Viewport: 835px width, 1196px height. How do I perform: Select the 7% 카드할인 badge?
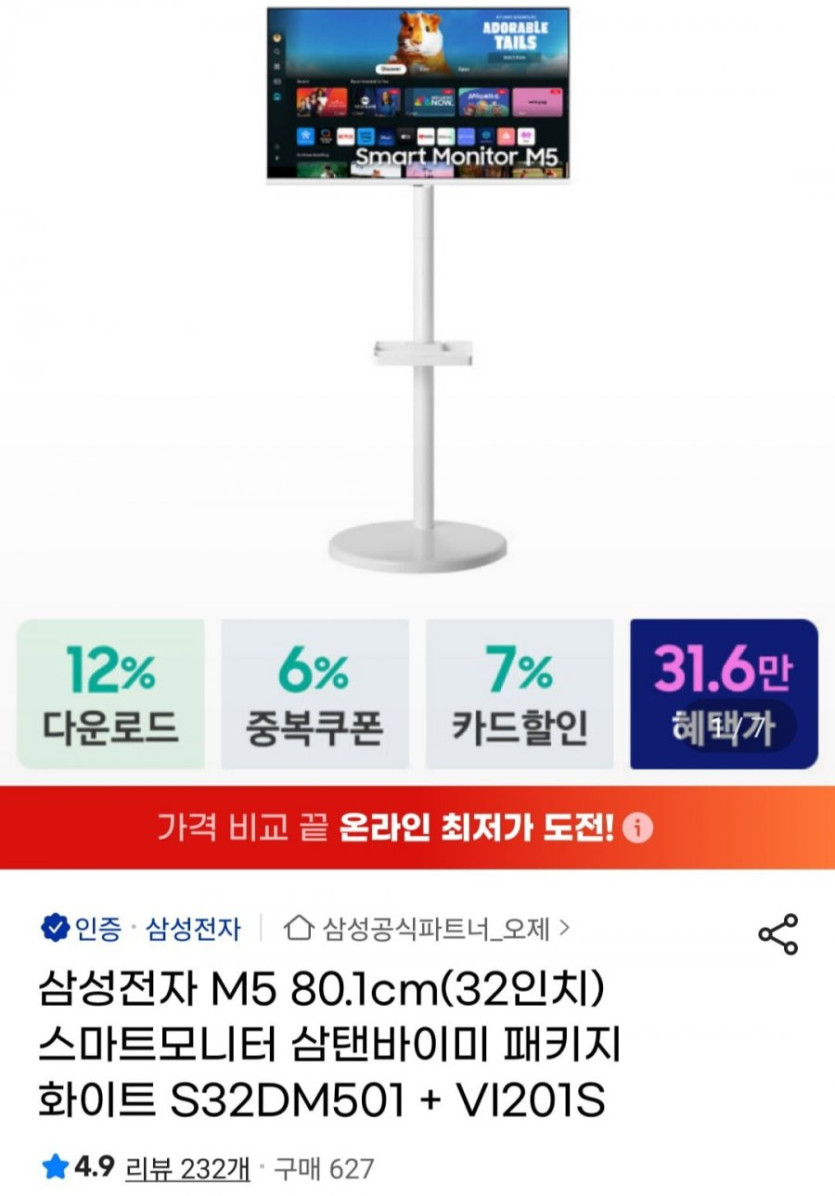click(519, 694)
